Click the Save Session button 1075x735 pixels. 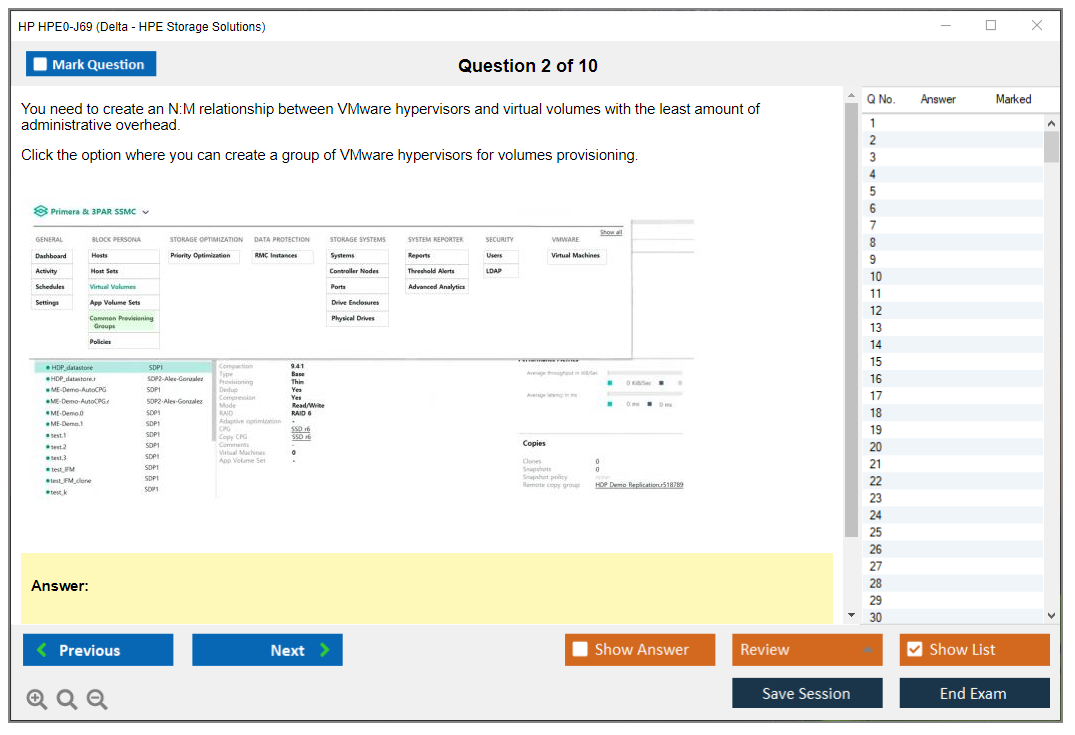coord(806,693)
